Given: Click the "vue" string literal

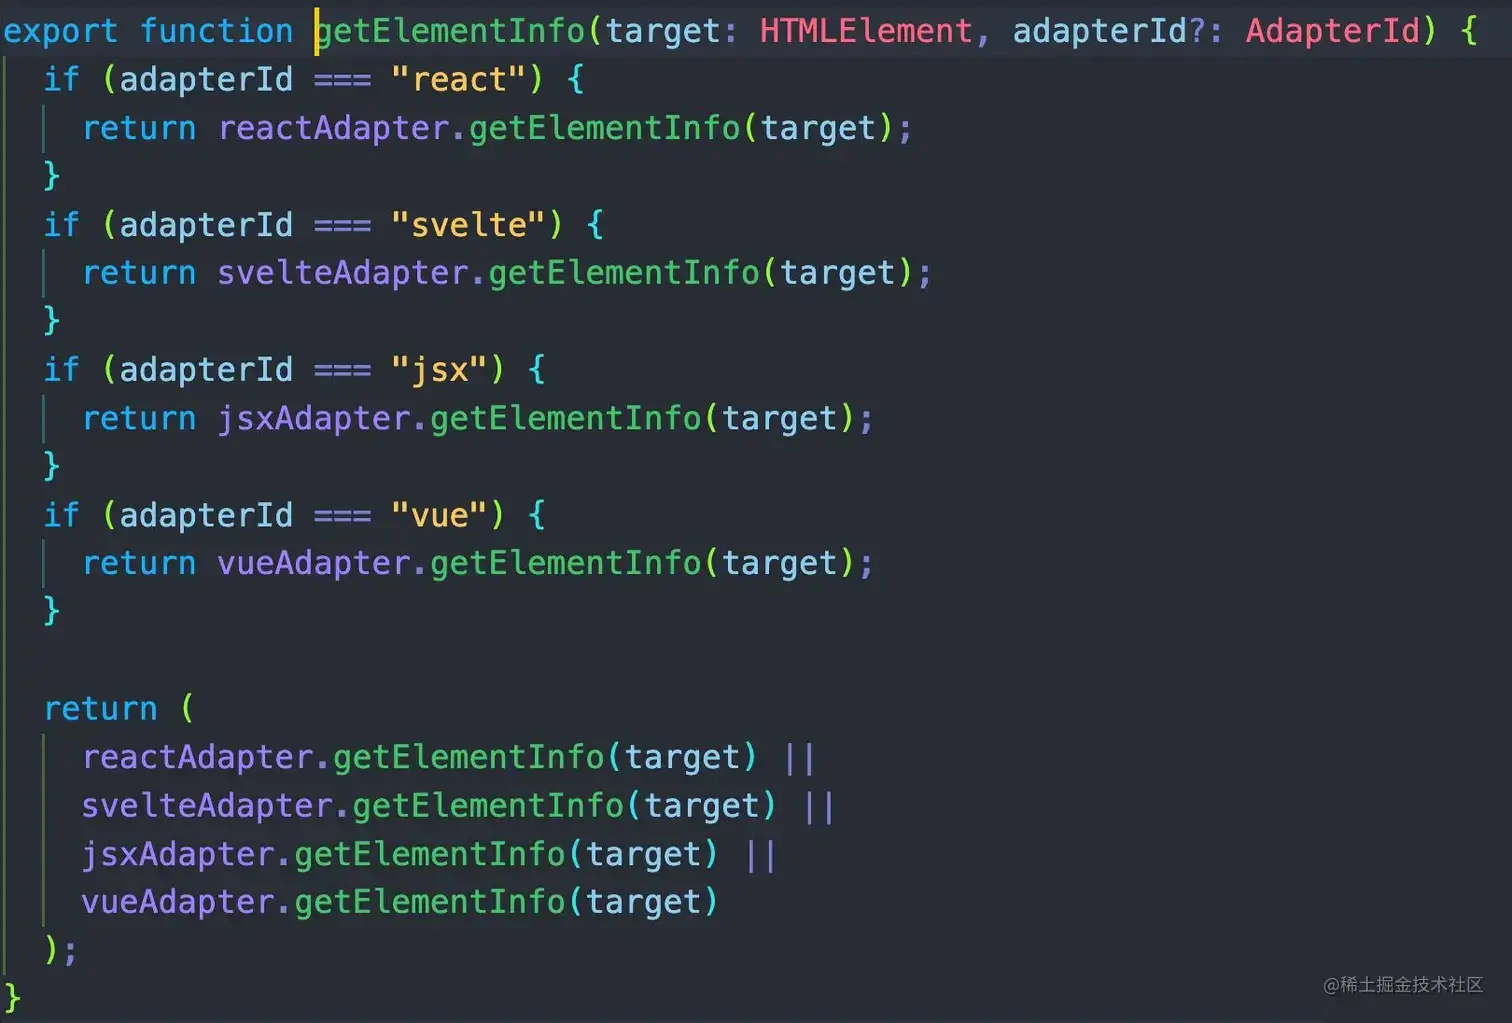Looking at the screenshot, I should click(x=439, y=515).
